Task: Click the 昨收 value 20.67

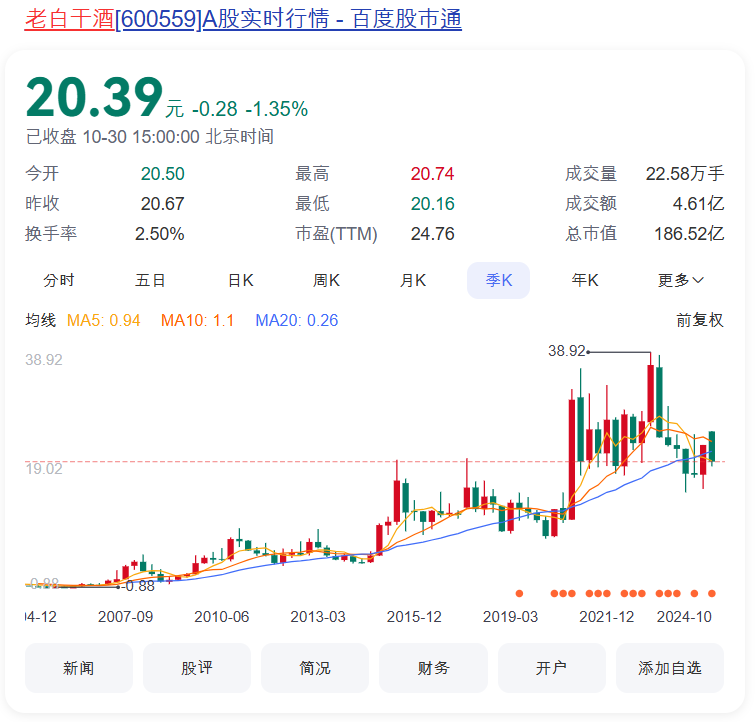Action: (162, 204)
